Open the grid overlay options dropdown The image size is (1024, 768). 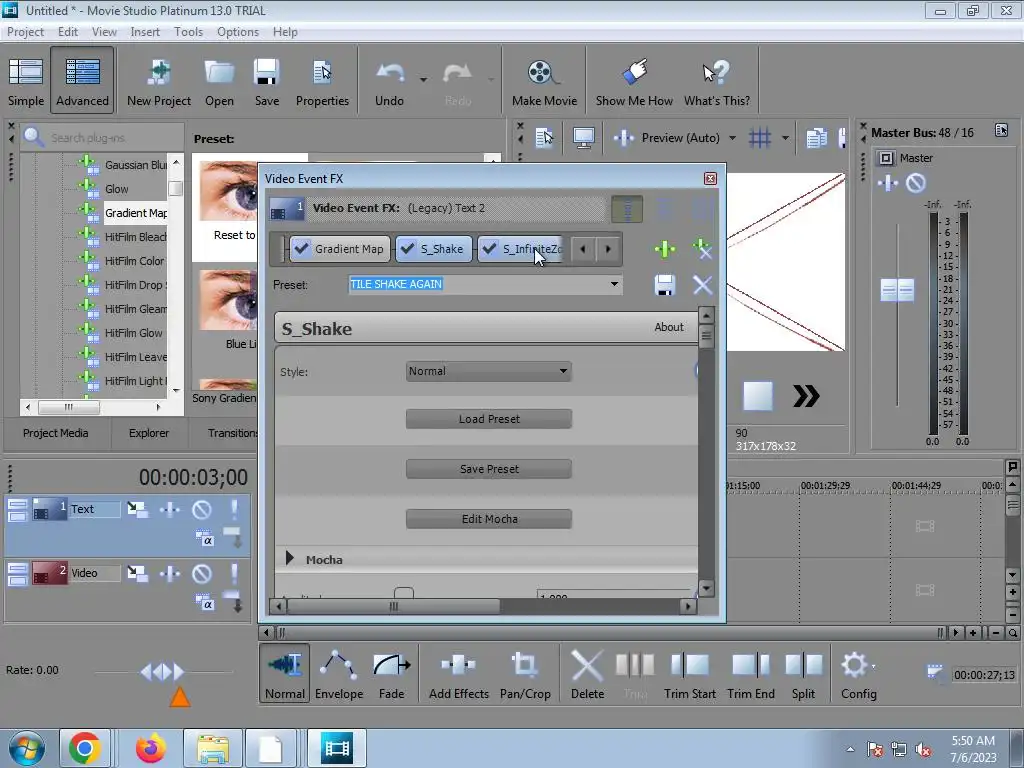pyautogui.click(x=785, y=138)
